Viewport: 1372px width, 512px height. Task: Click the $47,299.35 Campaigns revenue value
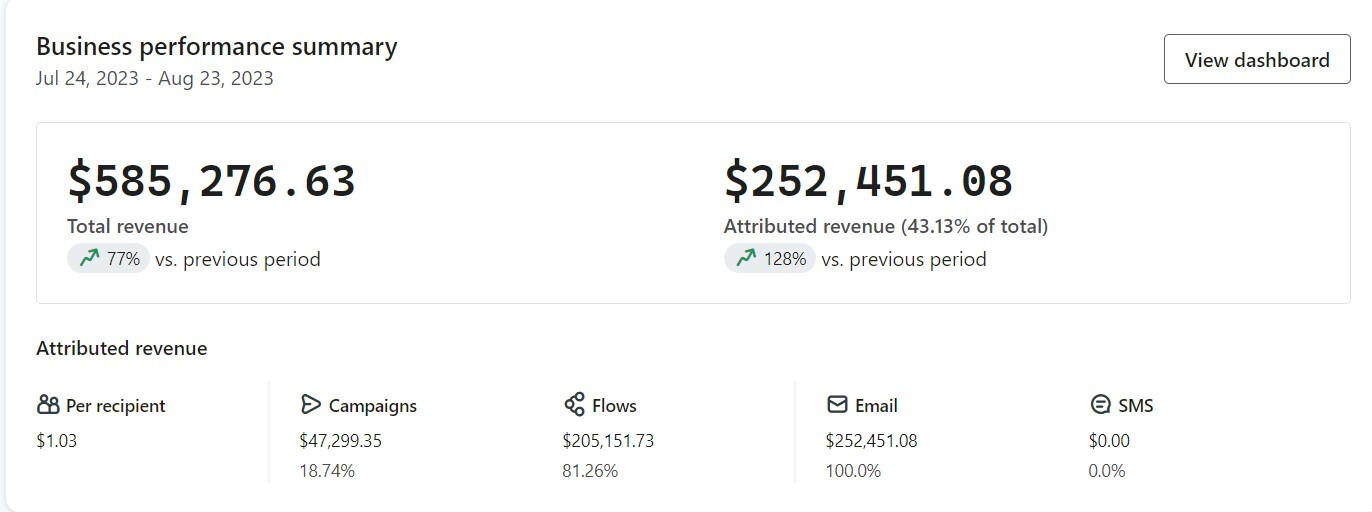coord(341,441)
